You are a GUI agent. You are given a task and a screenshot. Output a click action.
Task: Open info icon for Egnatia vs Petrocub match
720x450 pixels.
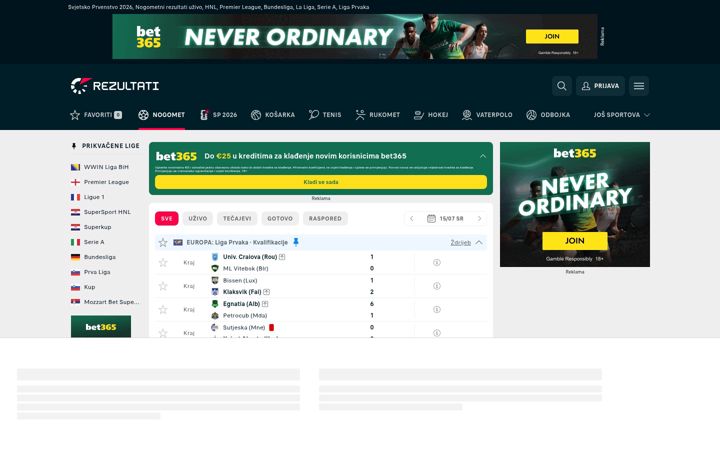click(437, 309)
